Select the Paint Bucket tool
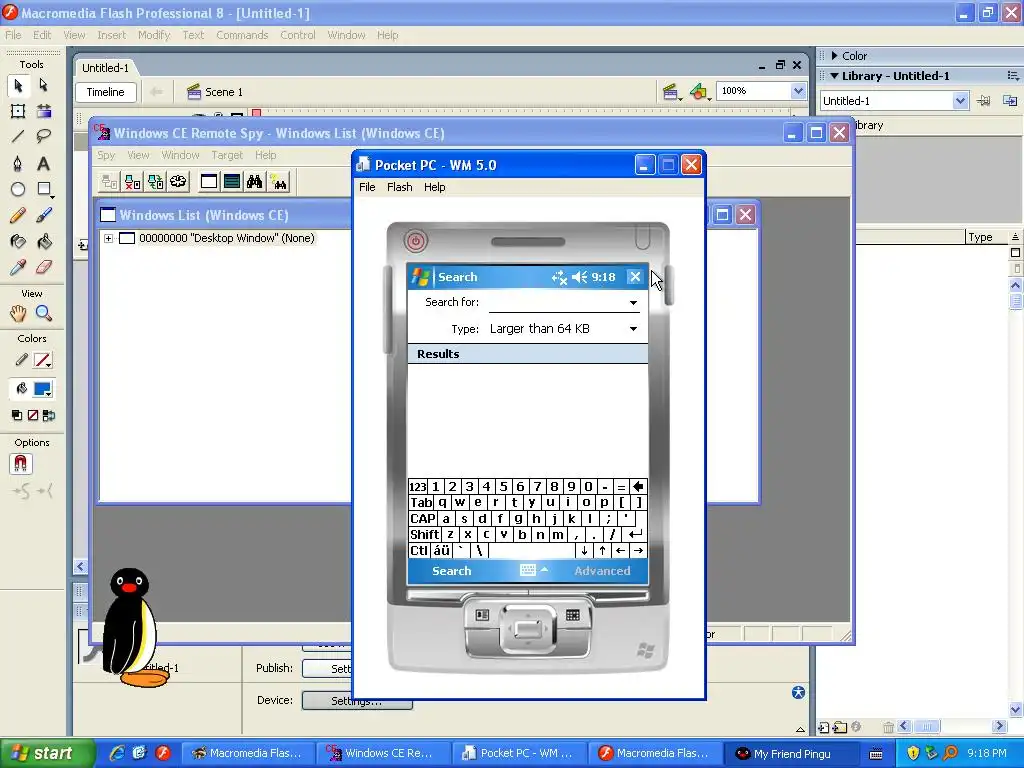This screenshot has width=1024, height=768. click(x=44, y=242)
